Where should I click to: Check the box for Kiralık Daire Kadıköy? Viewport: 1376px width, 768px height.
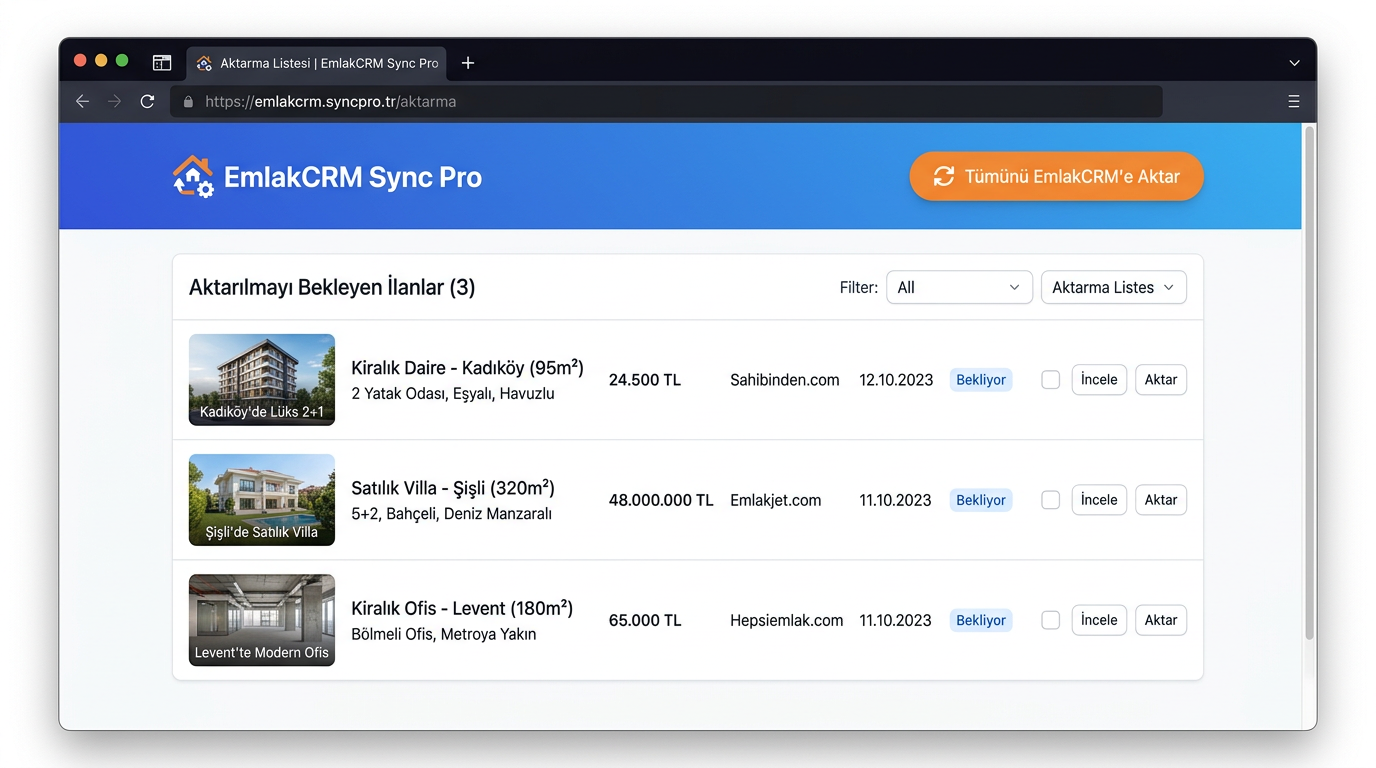tap(1050, 380)
